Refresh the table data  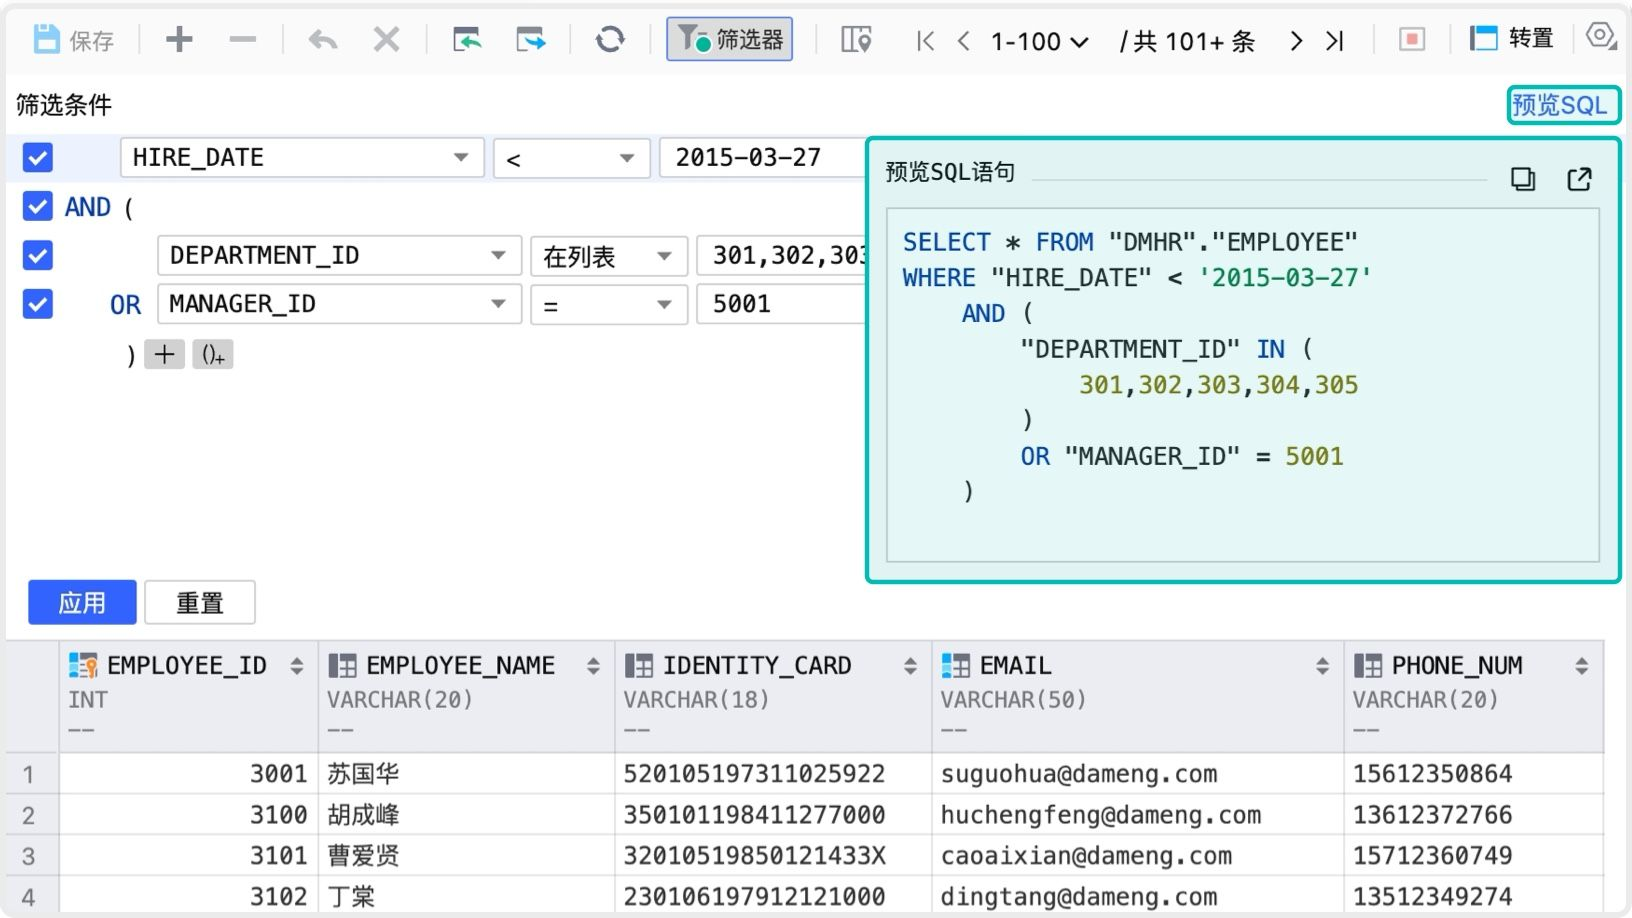click(610, 40)
